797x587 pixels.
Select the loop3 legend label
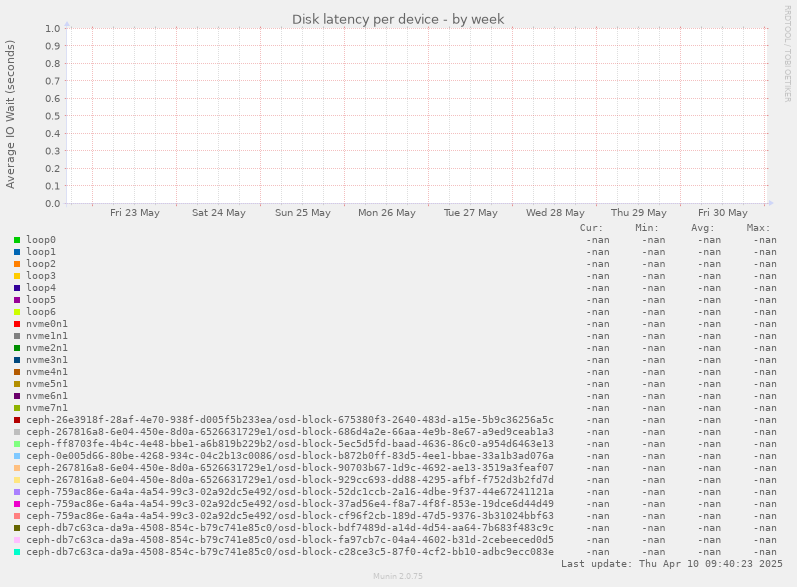[x=41, y=276]
